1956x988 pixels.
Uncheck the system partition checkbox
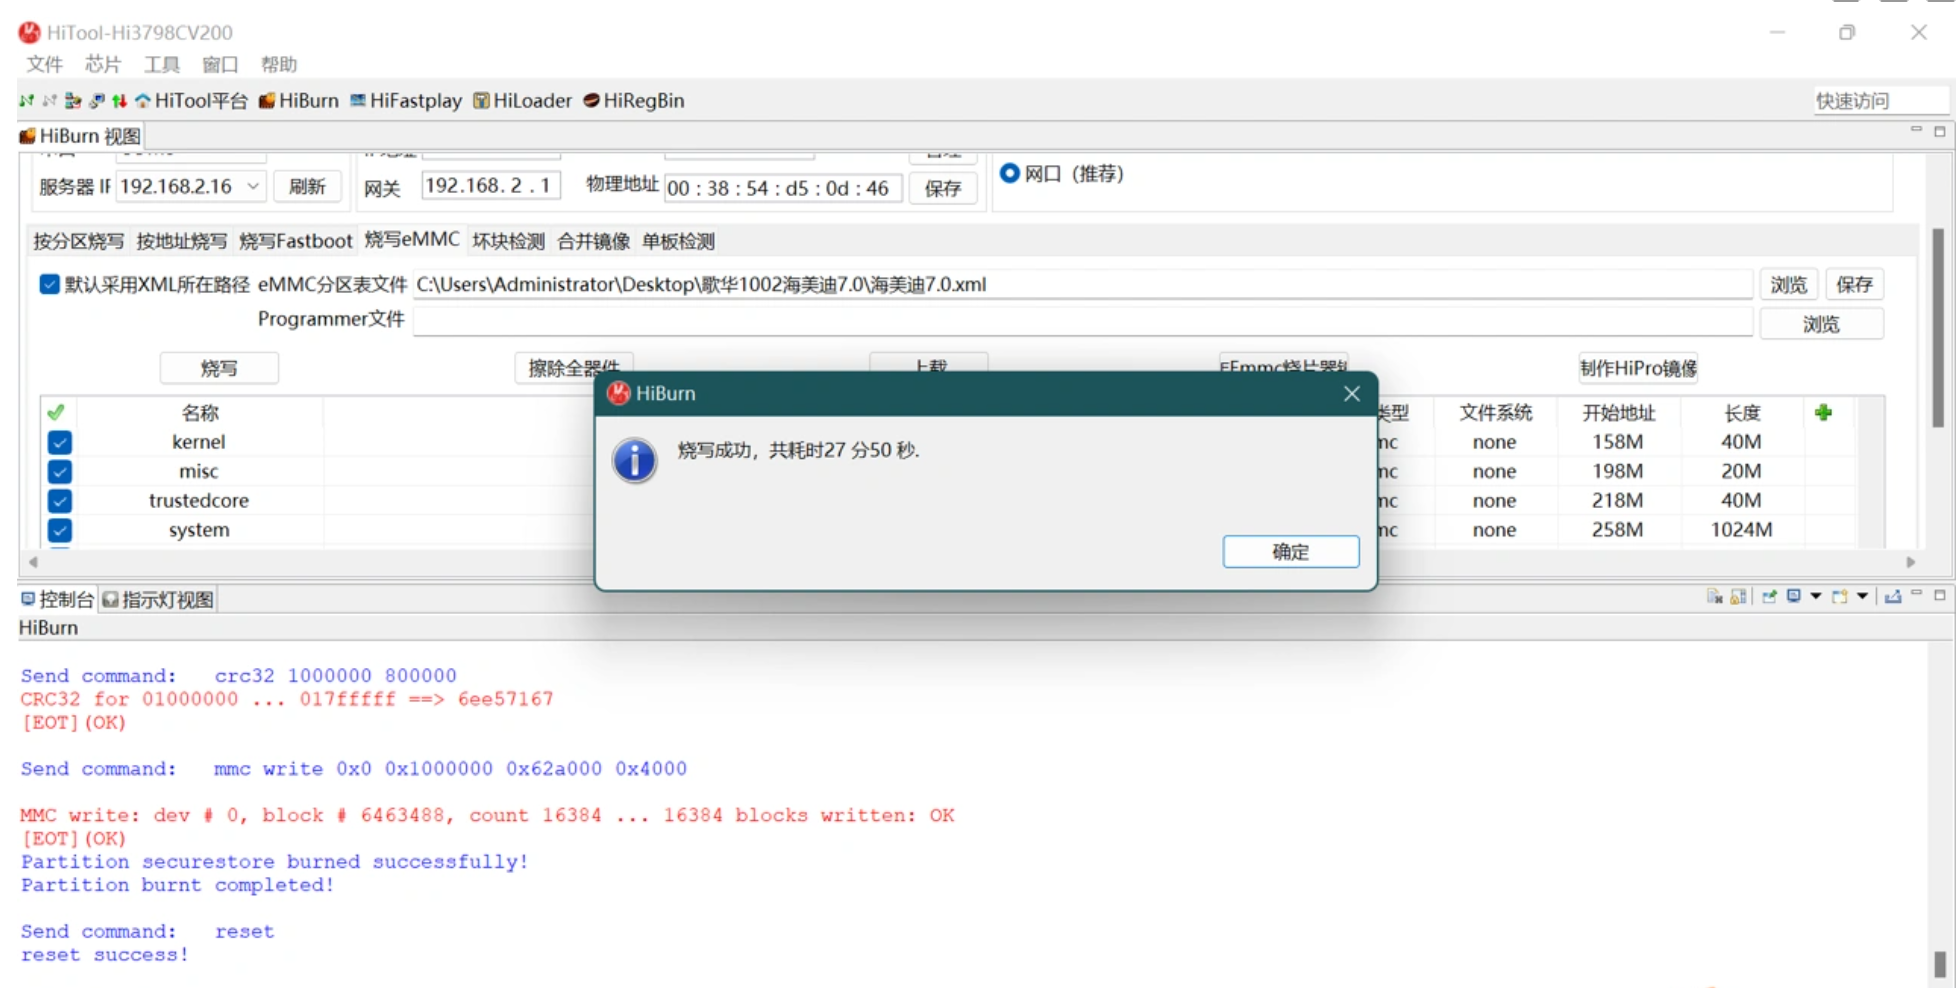(x=60, y=530)
